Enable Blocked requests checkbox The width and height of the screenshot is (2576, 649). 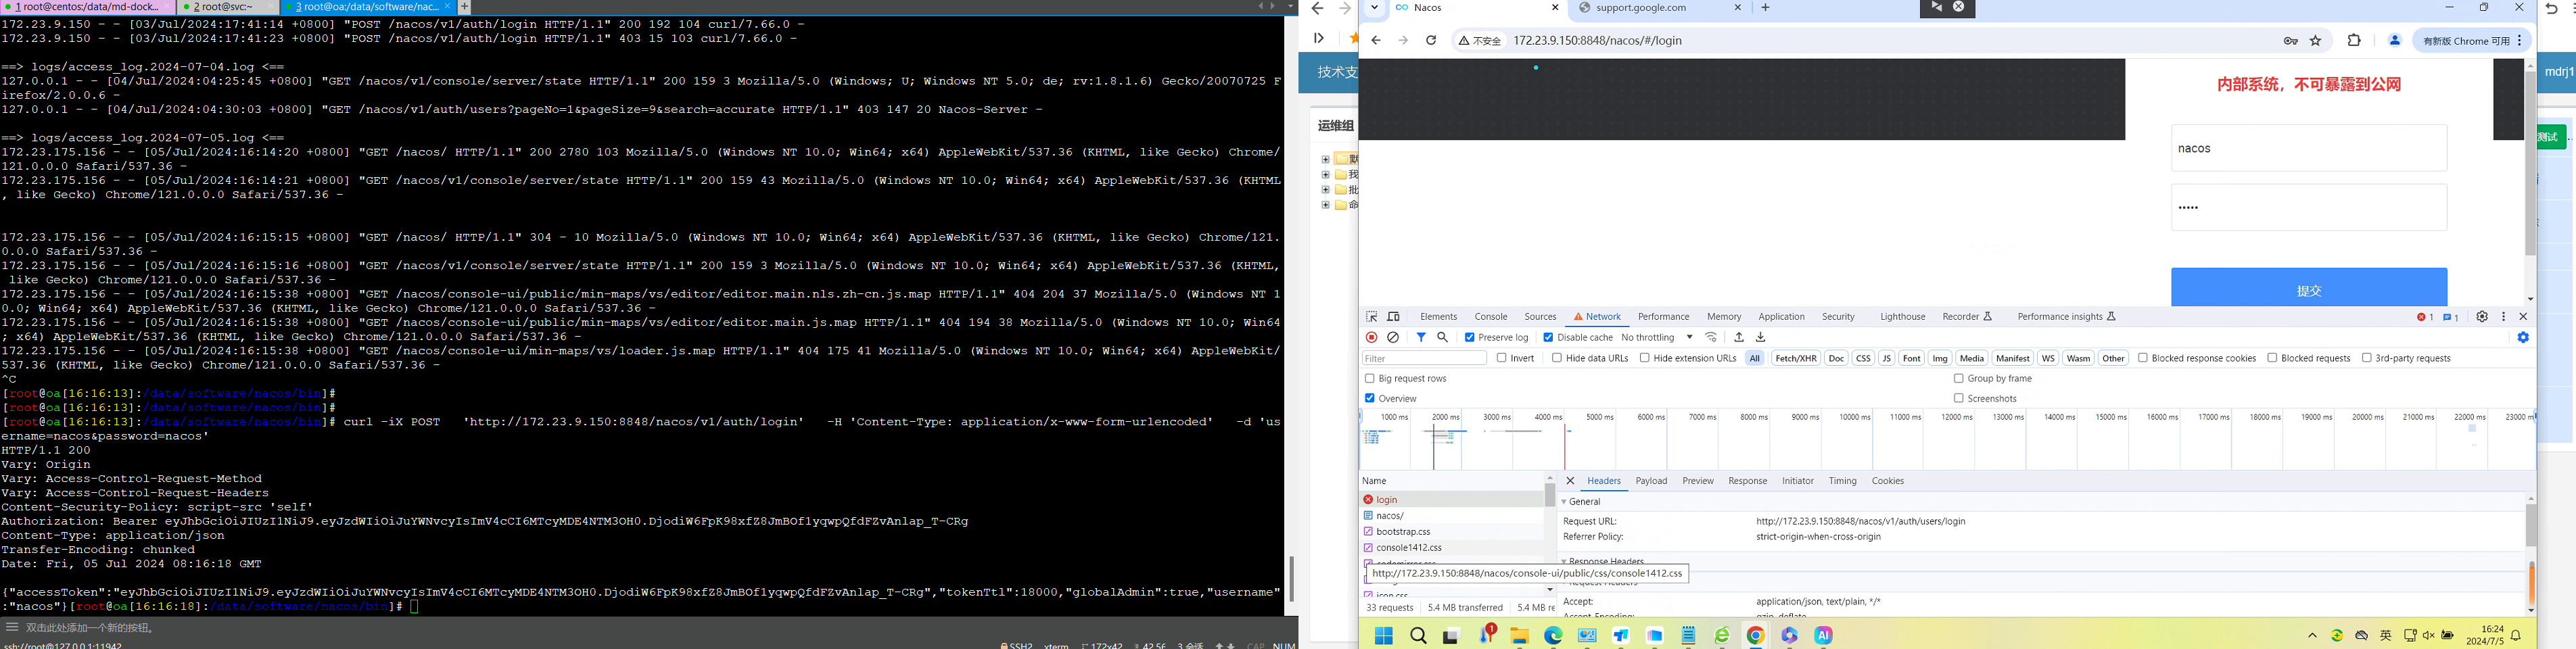coord(2273,358)
